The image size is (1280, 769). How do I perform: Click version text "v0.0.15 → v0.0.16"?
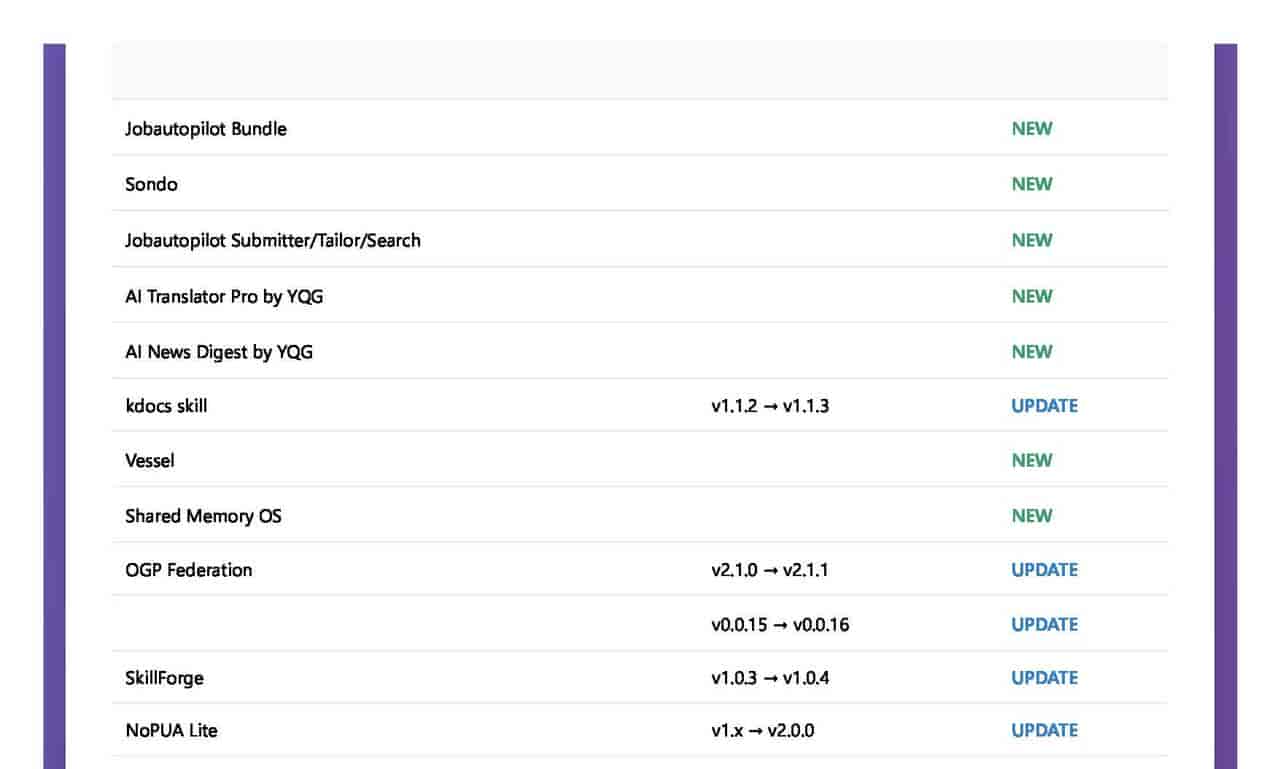point(781,625)
